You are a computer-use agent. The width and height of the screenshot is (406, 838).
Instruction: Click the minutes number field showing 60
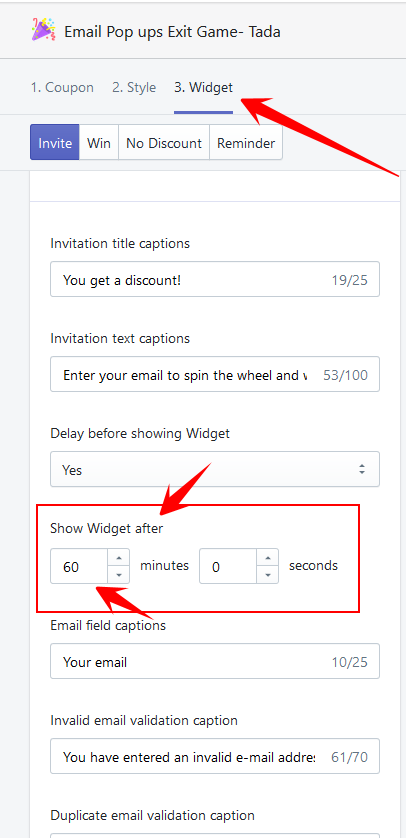pos(80,567)
